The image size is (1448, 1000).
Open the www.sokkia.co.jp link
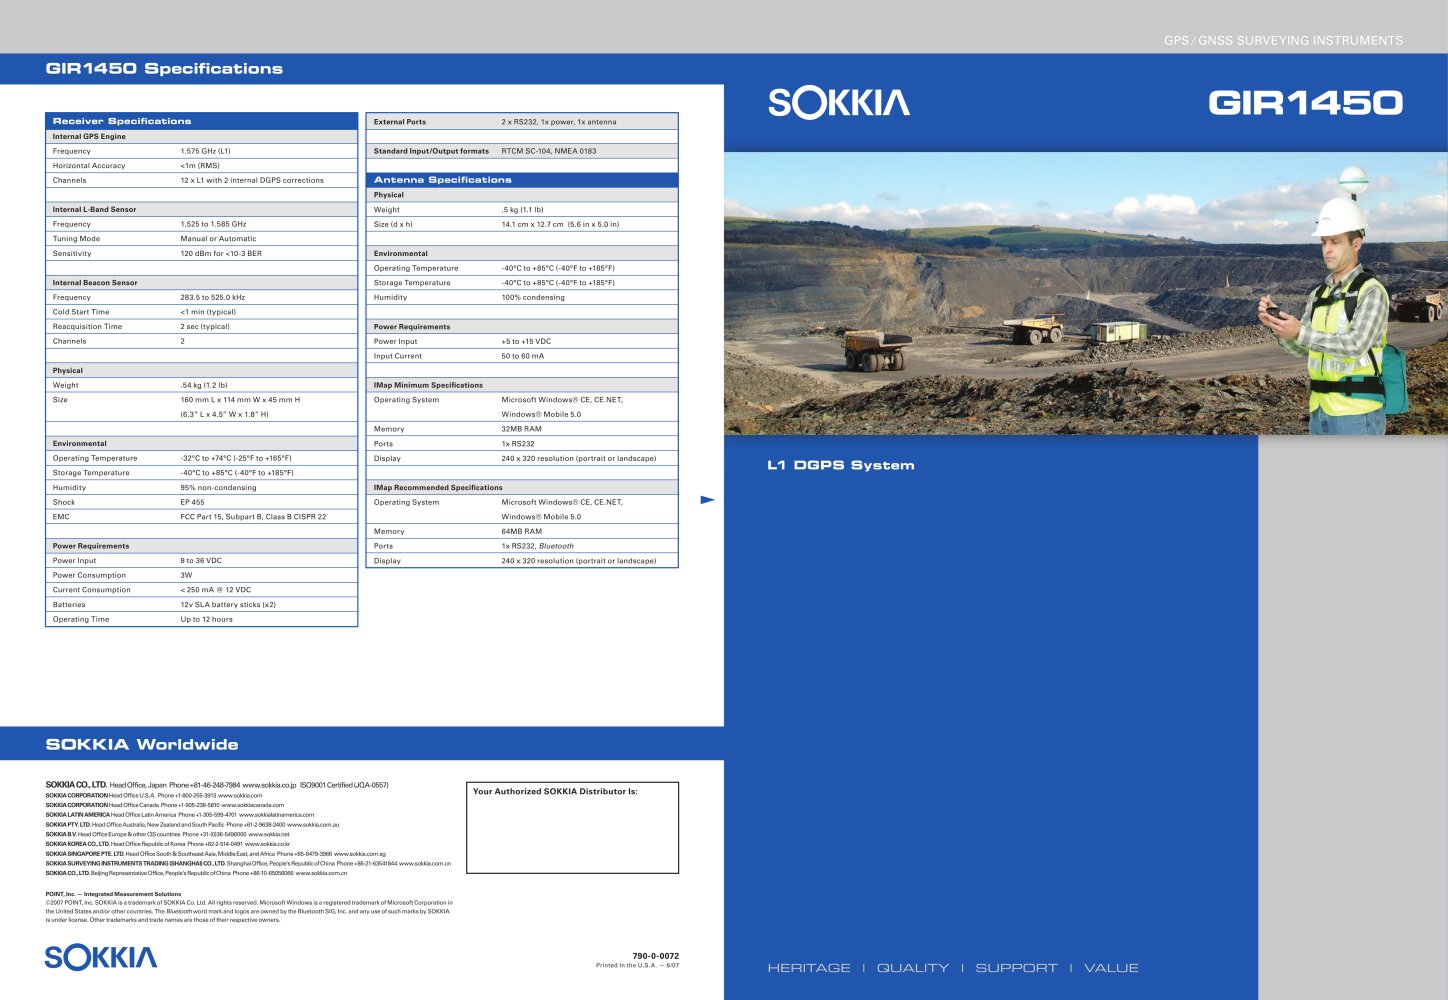[270, 785]
